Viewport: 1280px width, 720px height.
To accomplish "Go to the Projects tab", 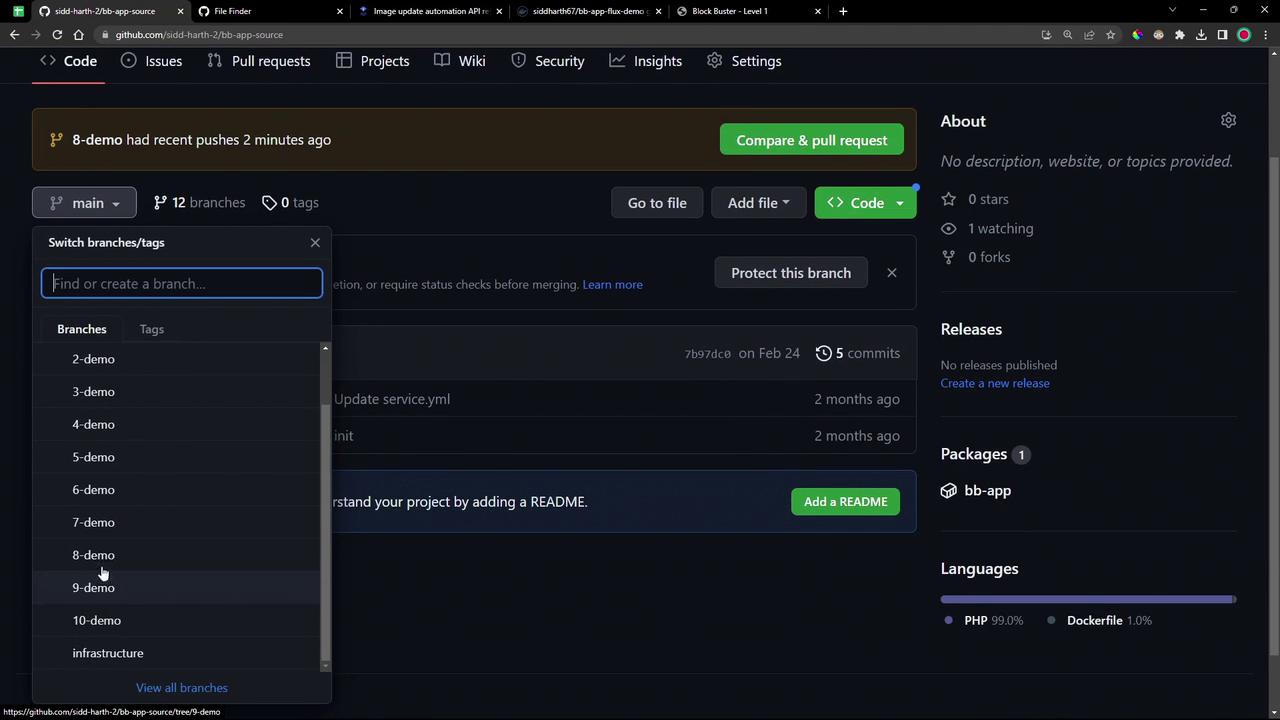I will click(372, 61).
